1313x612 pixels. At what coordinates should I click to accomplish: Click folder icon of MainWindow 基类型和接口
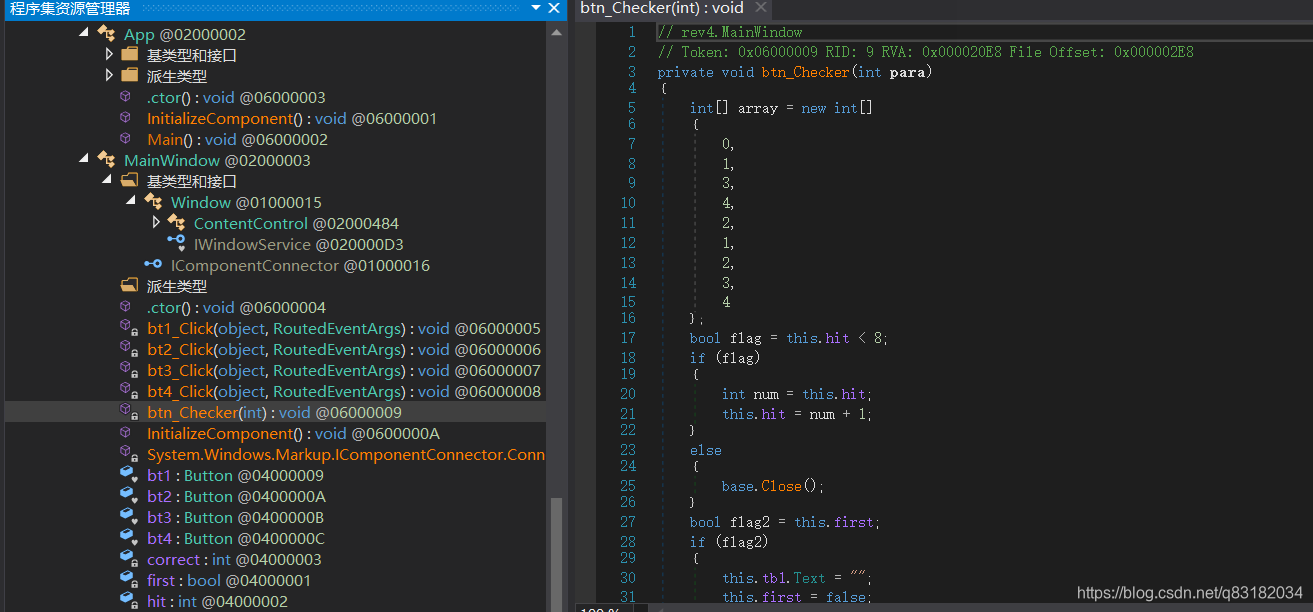129,181
